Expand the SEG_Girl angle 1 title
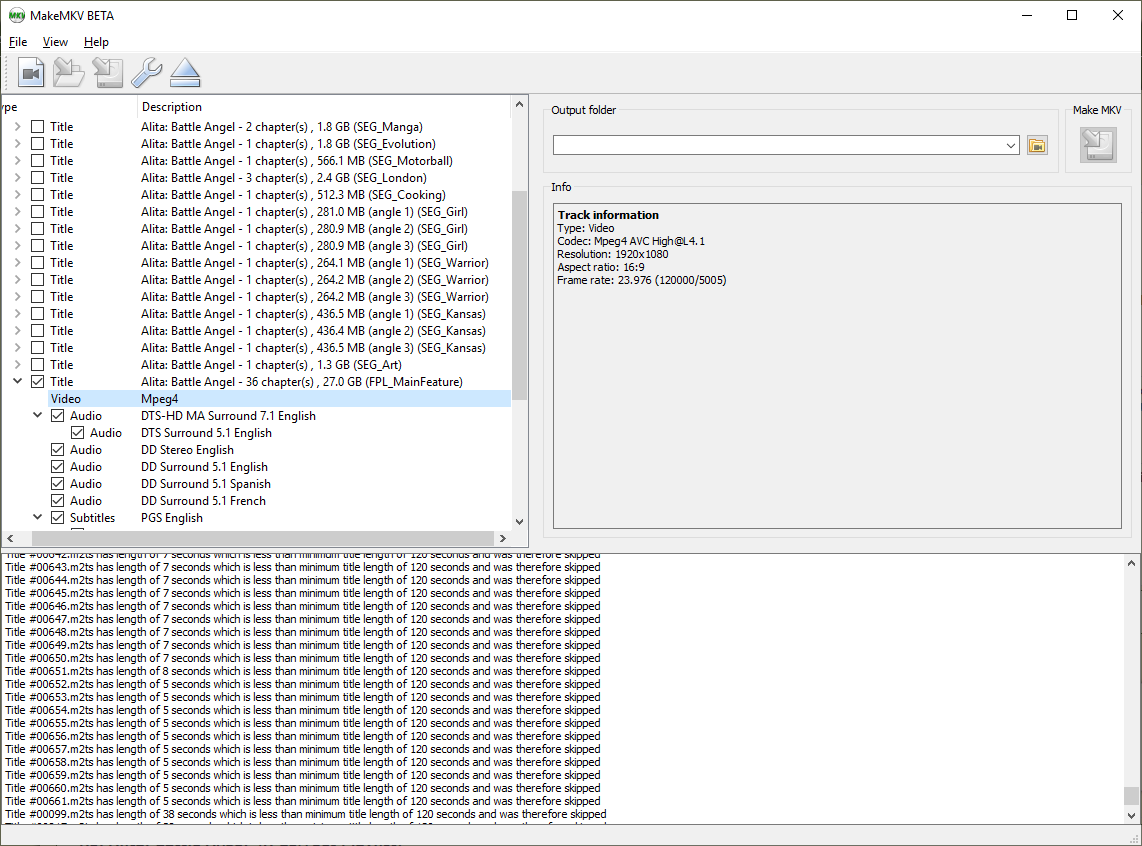 [x=17, y=212]
